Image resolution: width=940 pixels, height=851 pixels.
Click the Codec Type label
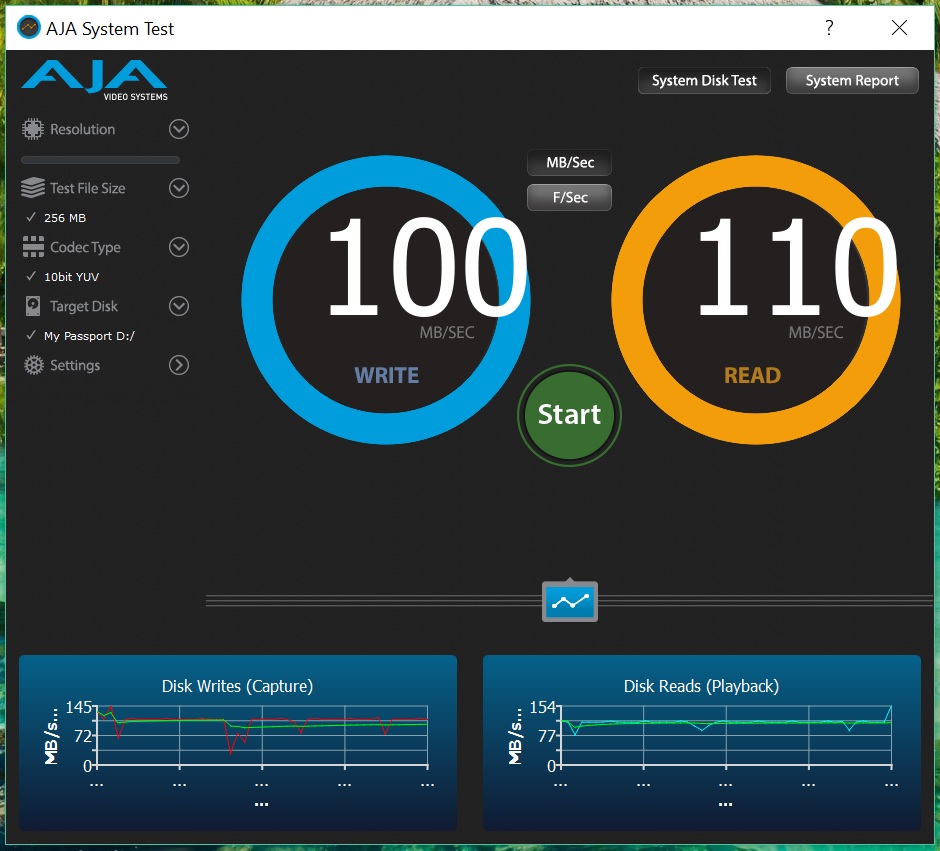coord(85,247)
